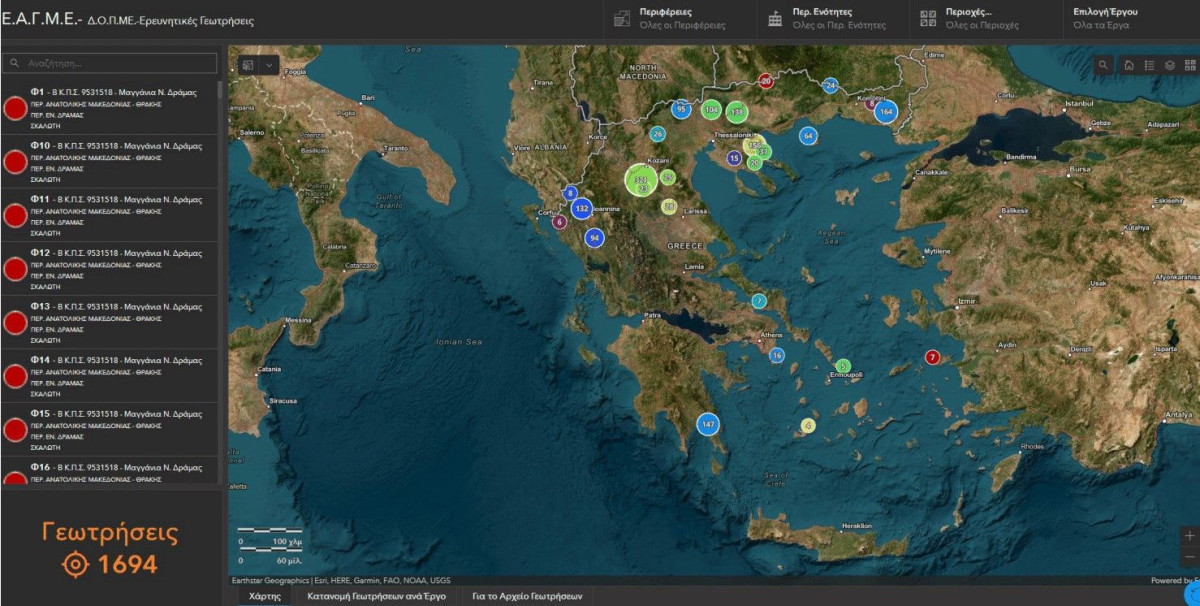Image resolution: width=1200 pixels, height=606 pixels.
Task: Switch to the Χάρτης tab
Action: coord(264,596)
